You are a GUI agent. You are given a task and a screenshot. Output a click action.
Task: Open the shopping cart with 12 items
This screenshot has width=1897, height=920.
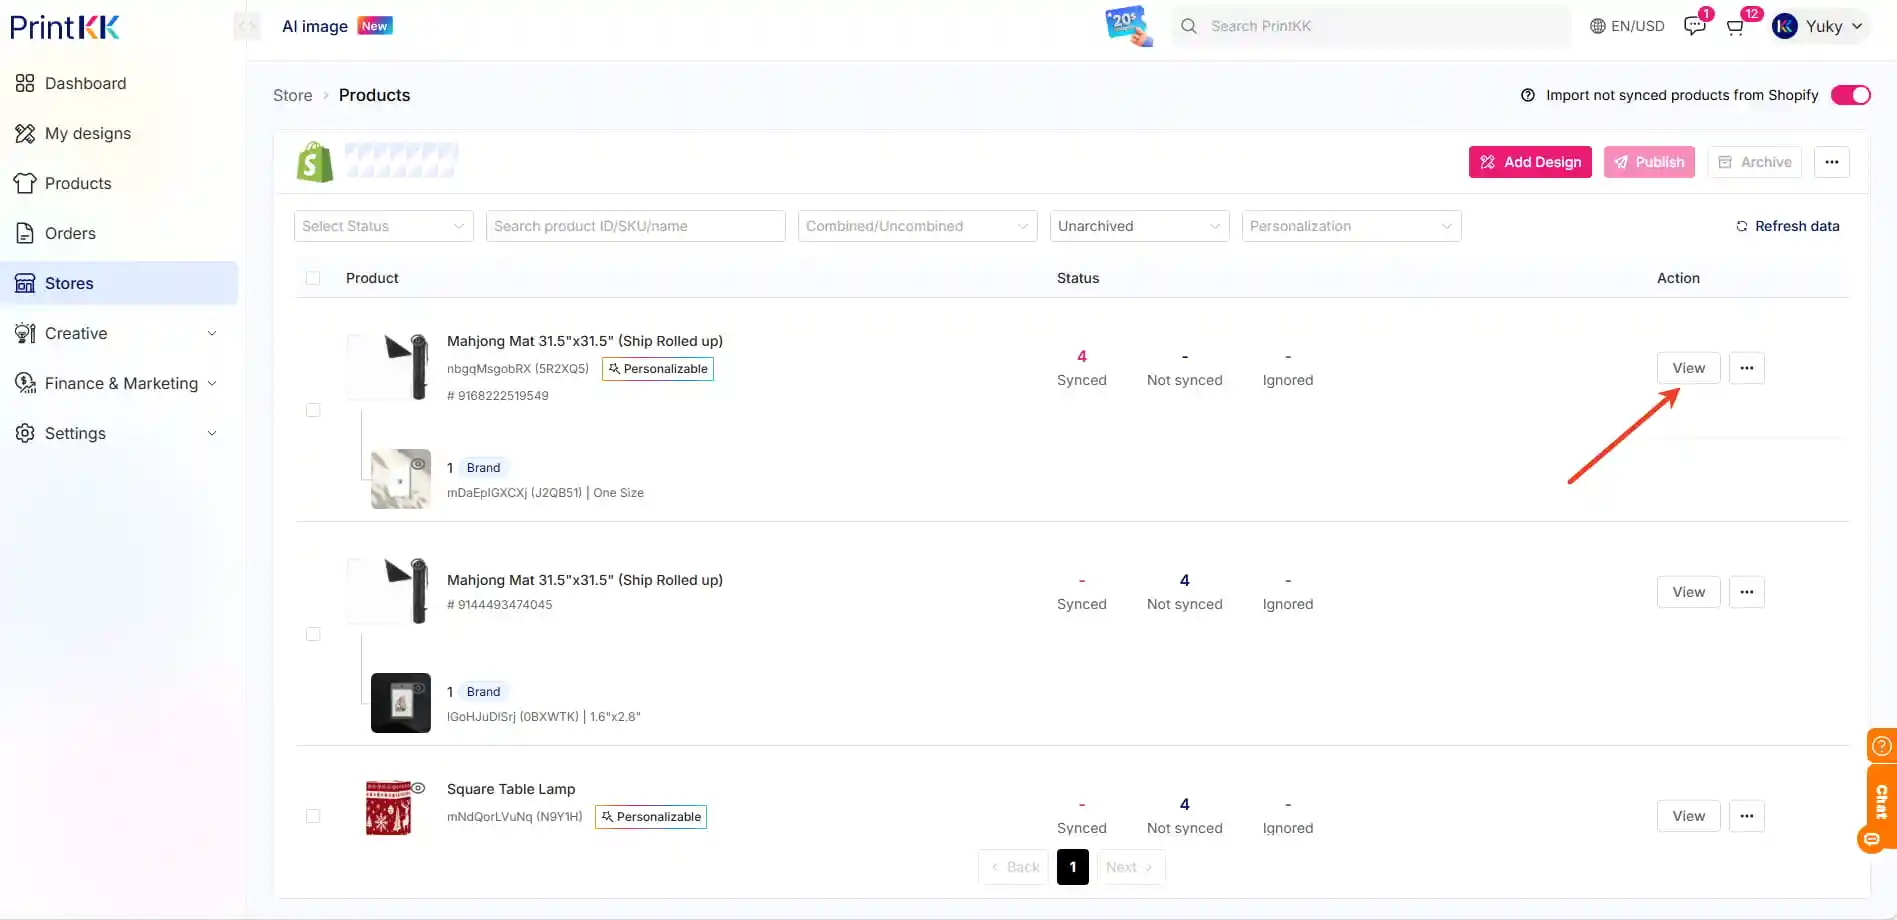(1734, 26)
